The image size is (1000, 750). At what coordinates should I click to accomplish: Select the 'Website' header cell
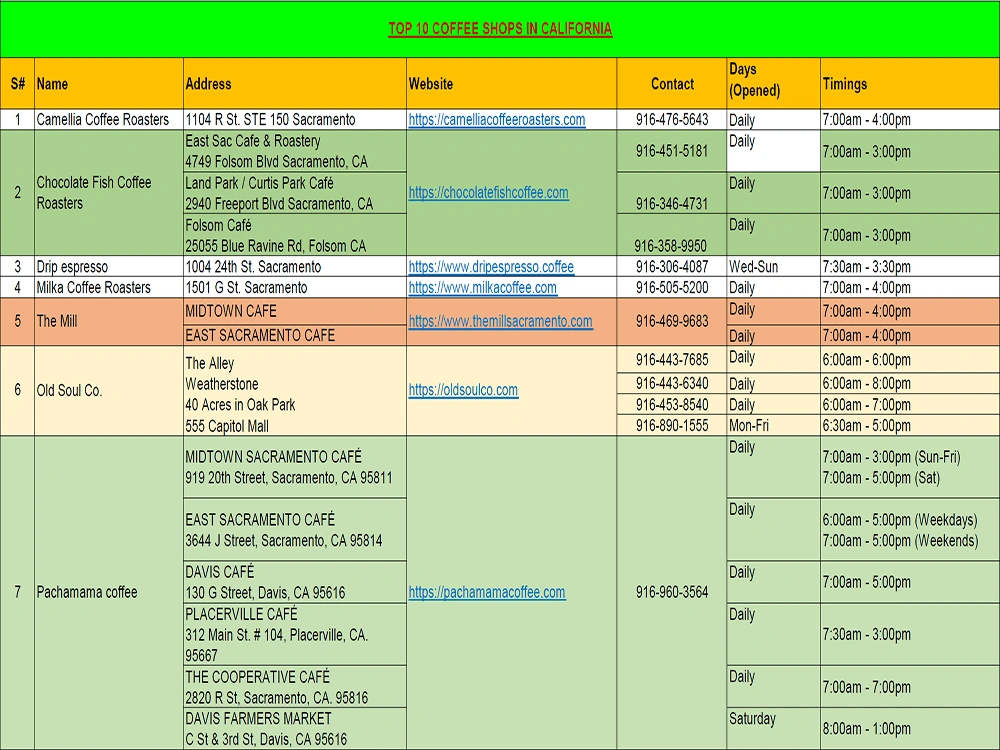coord(511,84)
